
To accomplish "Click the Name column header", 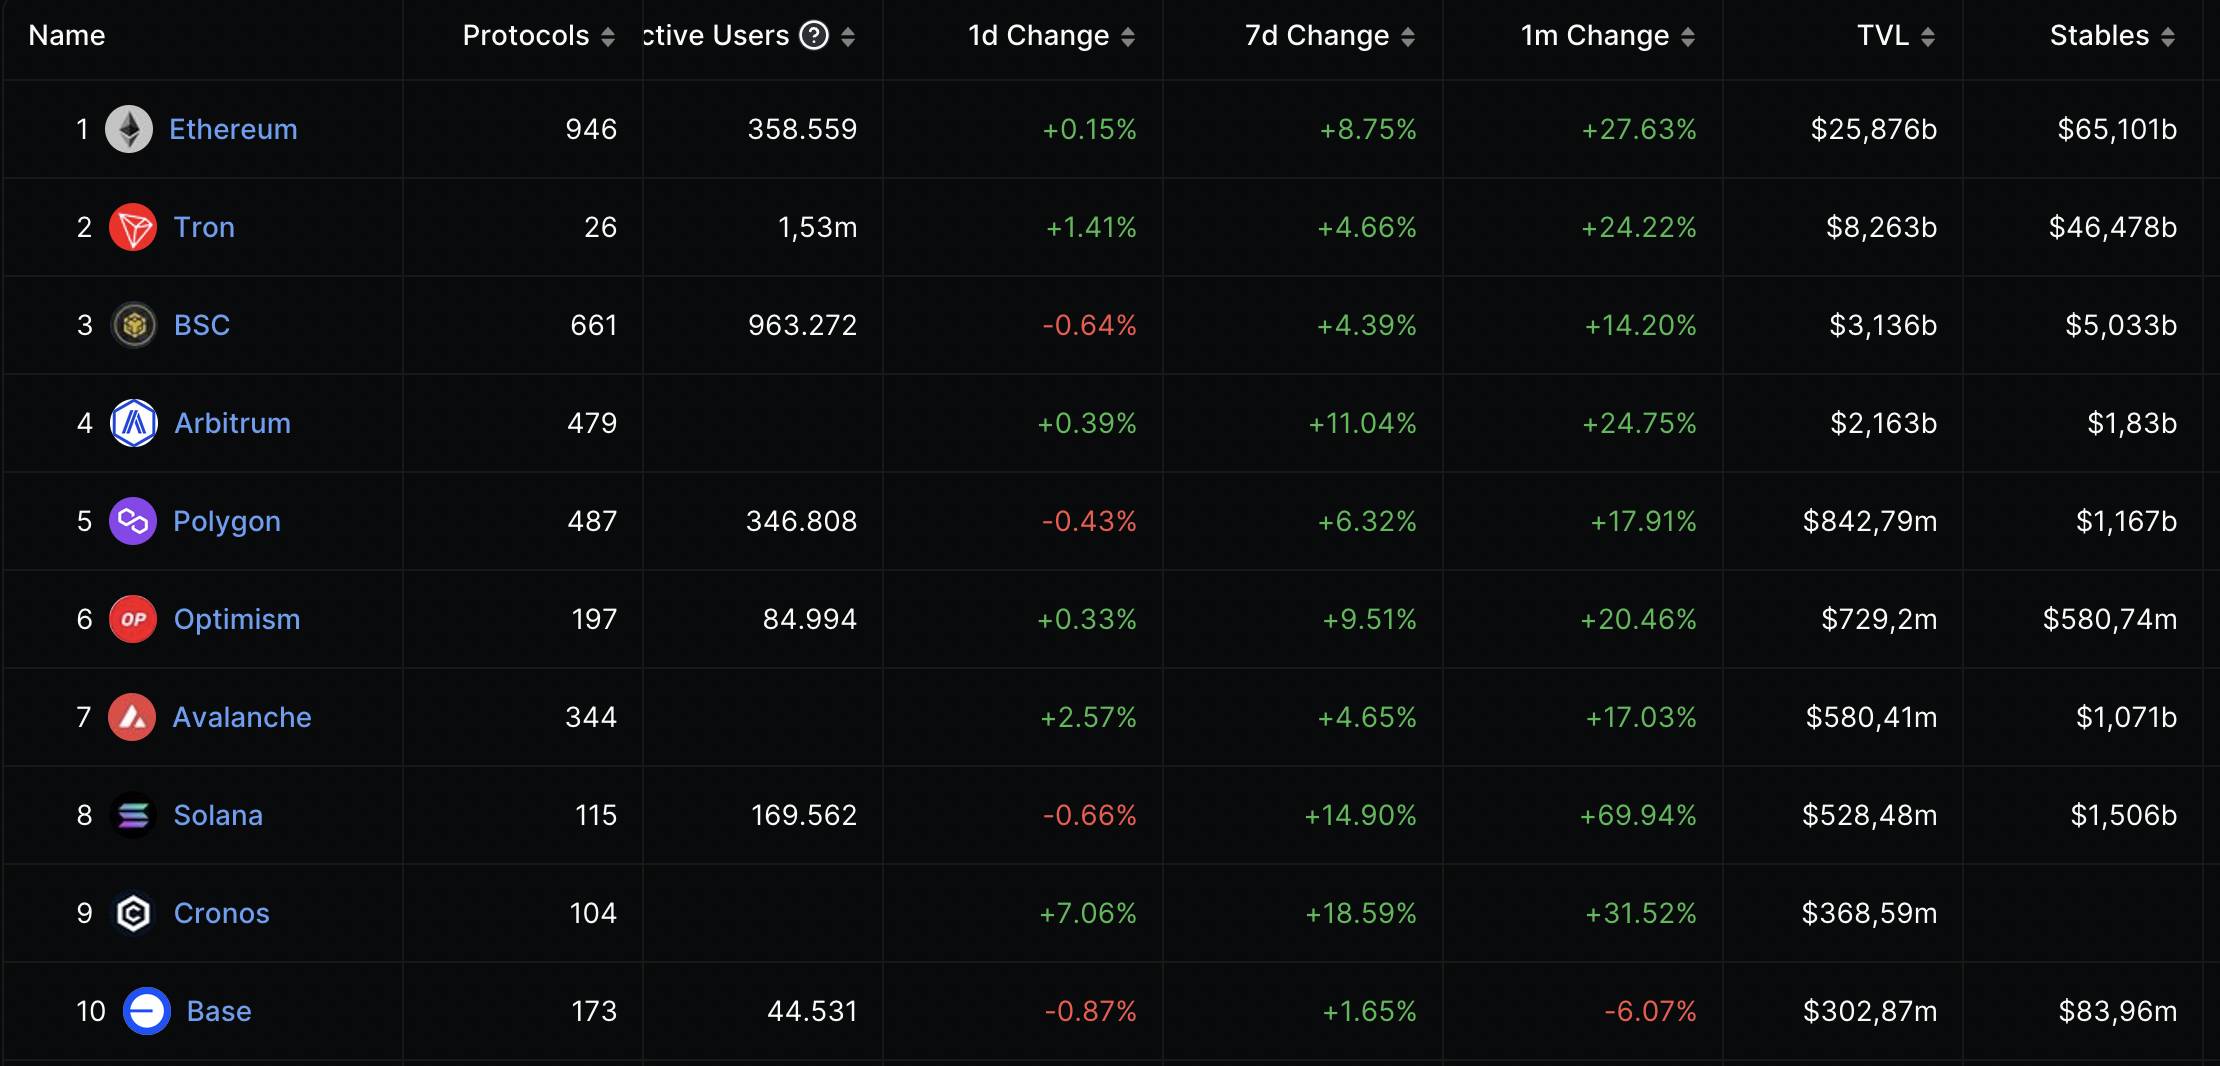I will [67, 36].
